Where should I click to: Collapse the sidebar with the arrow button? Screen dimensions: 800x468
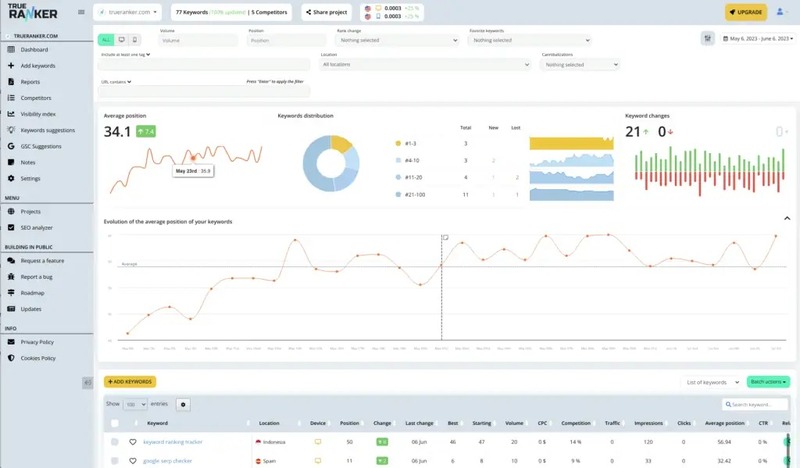click(88, 382)
